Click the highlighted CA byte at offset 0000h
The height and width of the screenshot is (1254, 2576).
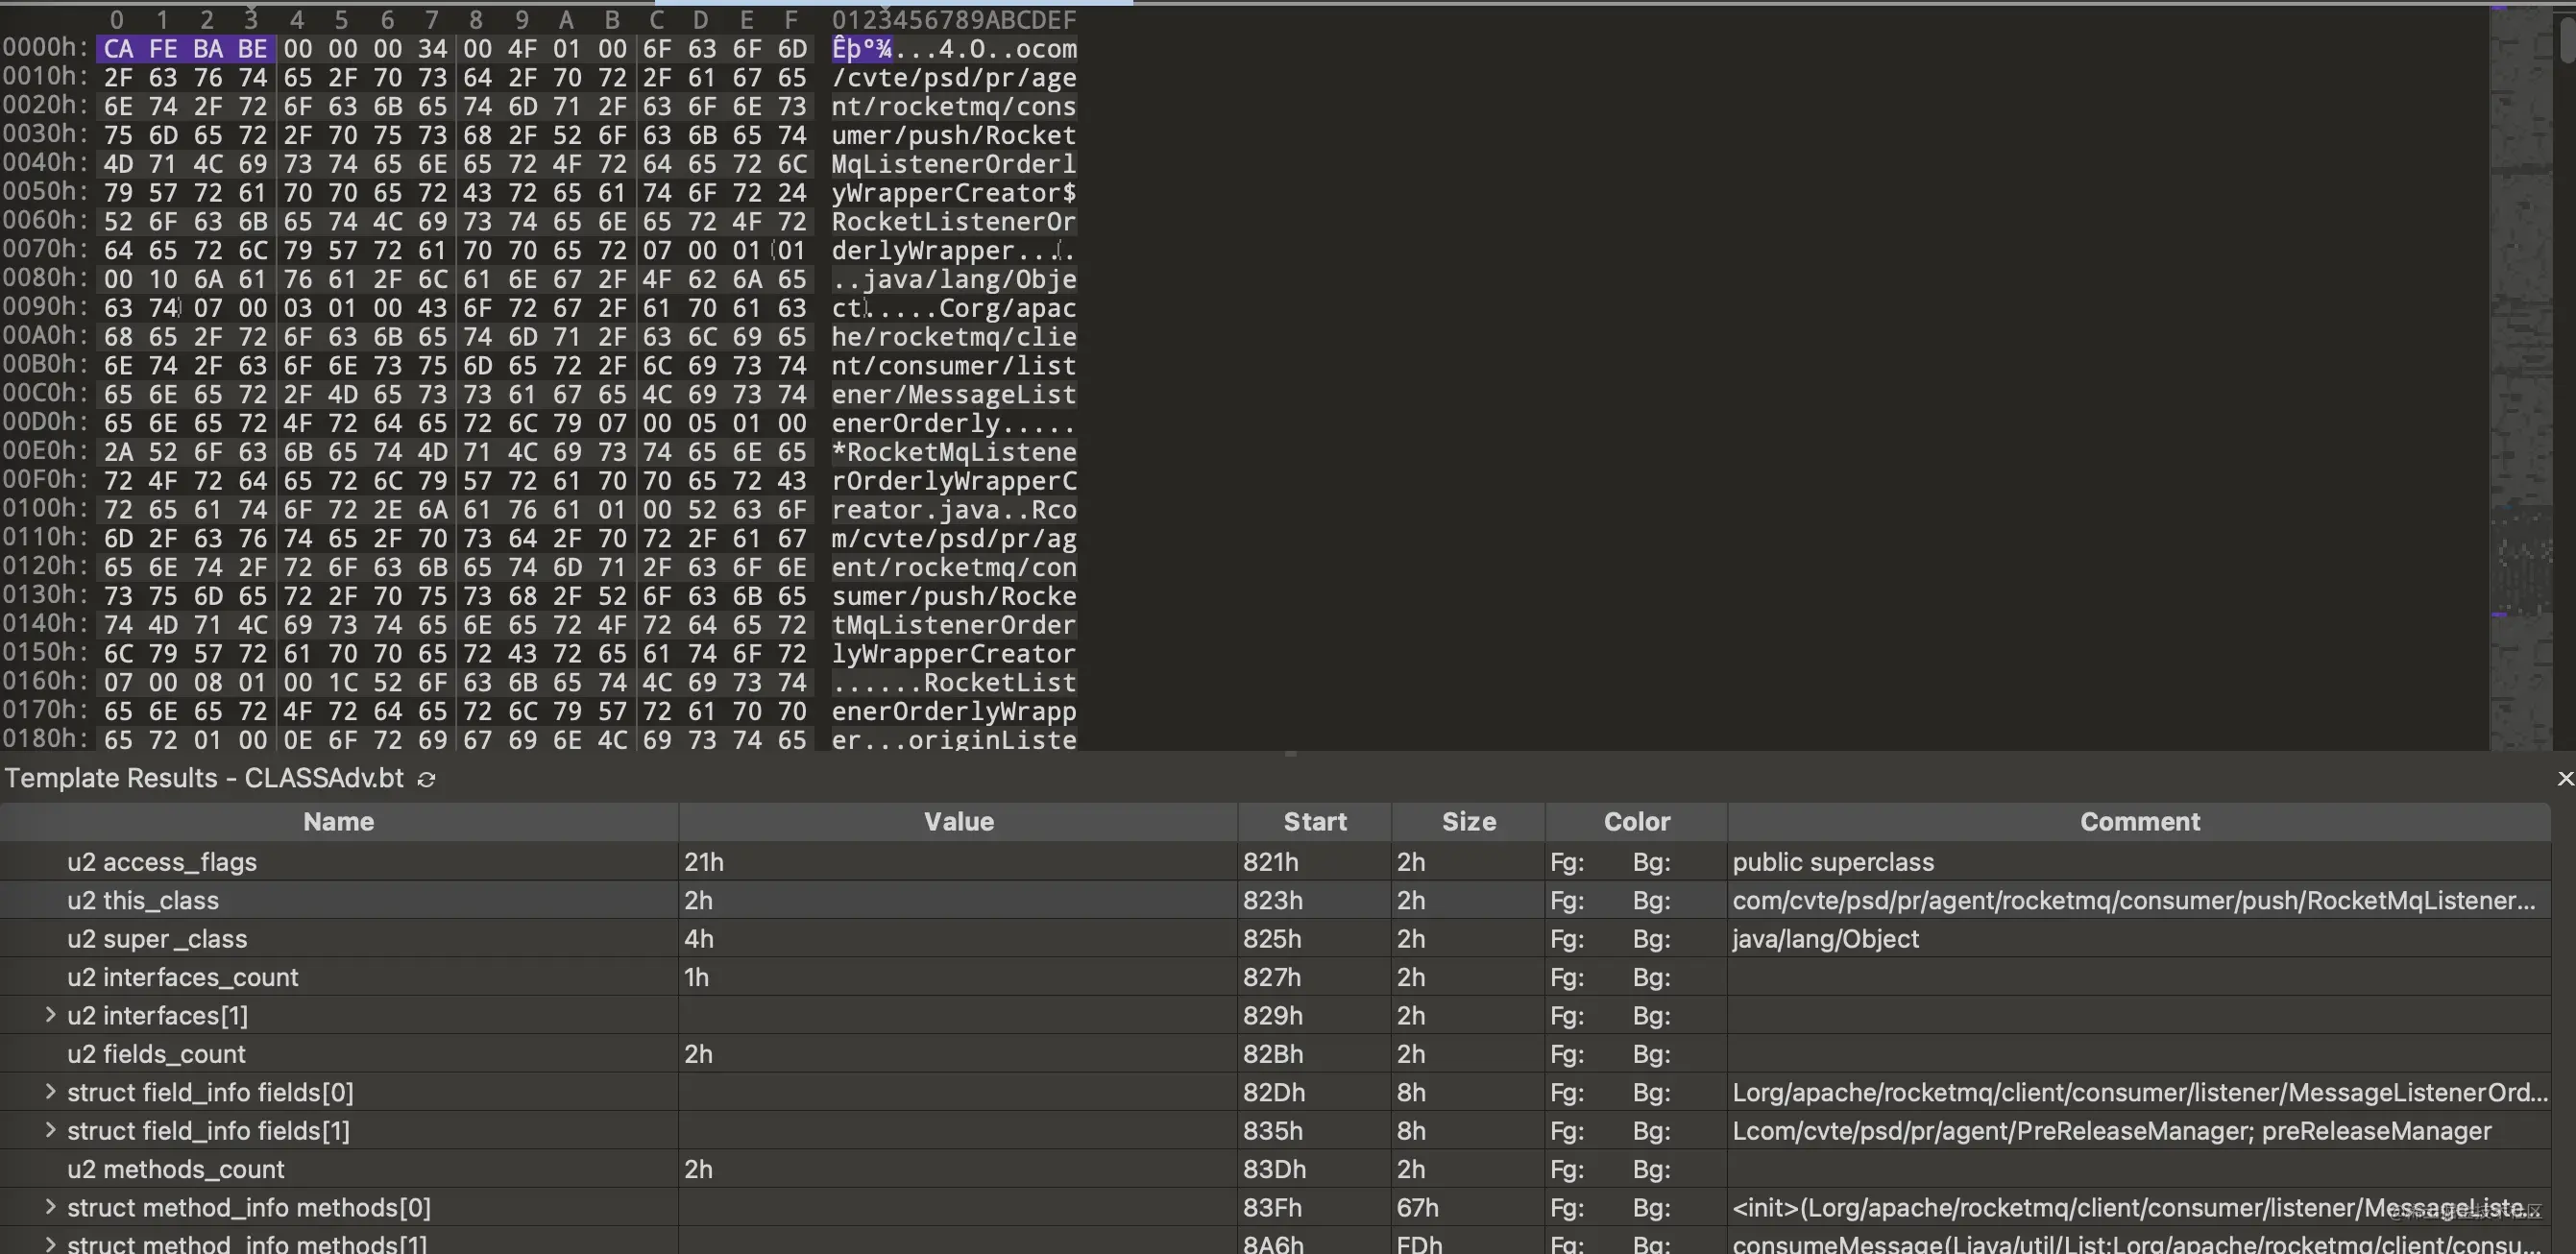click(x=118, y=49)
